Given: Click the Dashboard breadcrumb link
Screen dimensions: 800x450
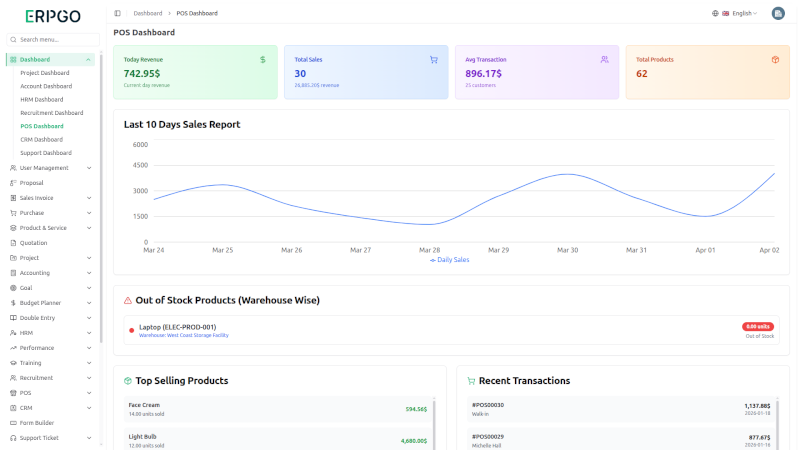Looking at the screenshot, I should (x=148, y=13).
